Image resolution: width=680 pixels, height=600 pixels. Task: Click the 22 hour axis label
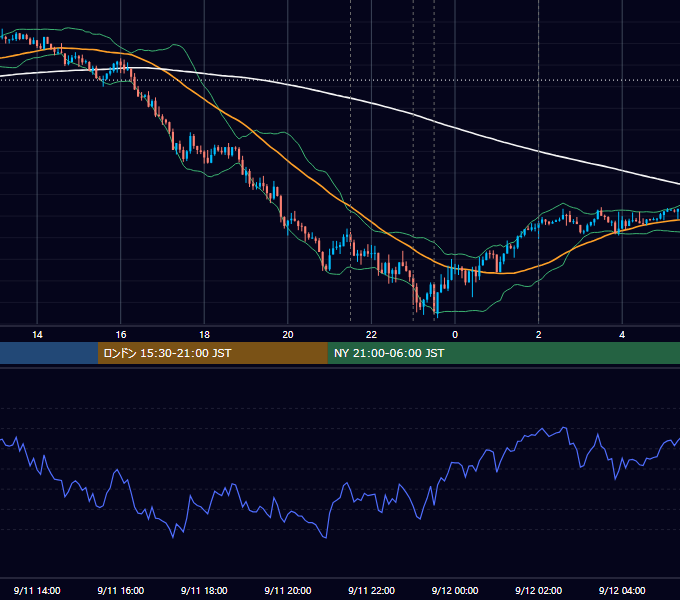click(x=371, y=335)
